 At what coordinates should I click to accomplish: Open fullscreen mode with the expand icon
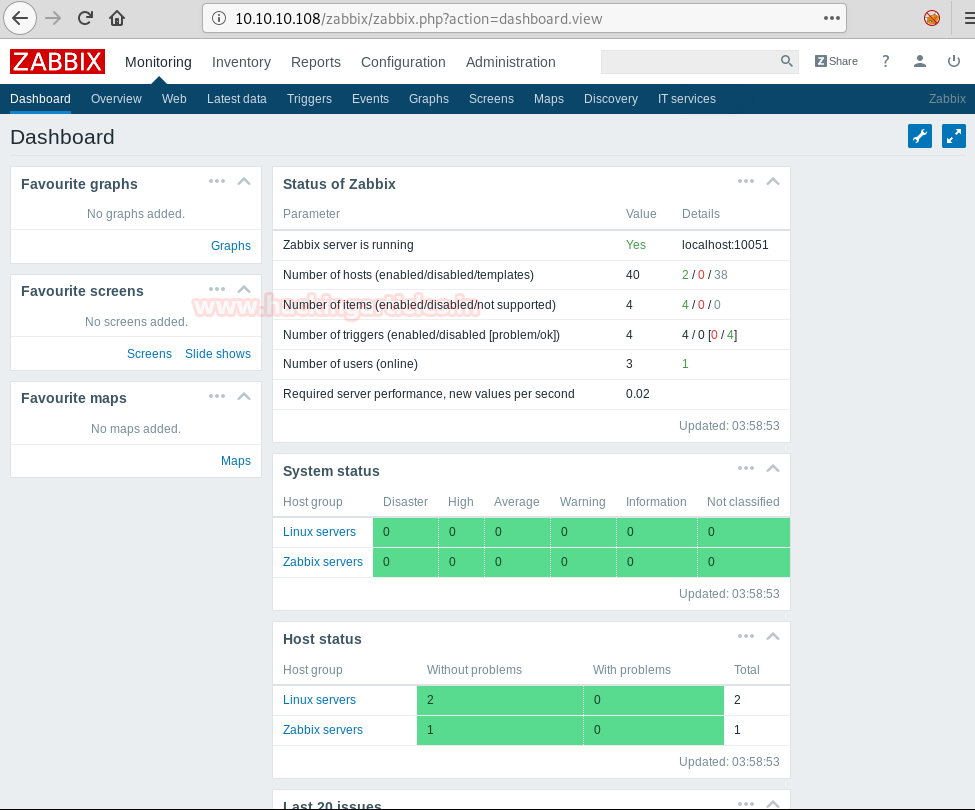point(953,136)
